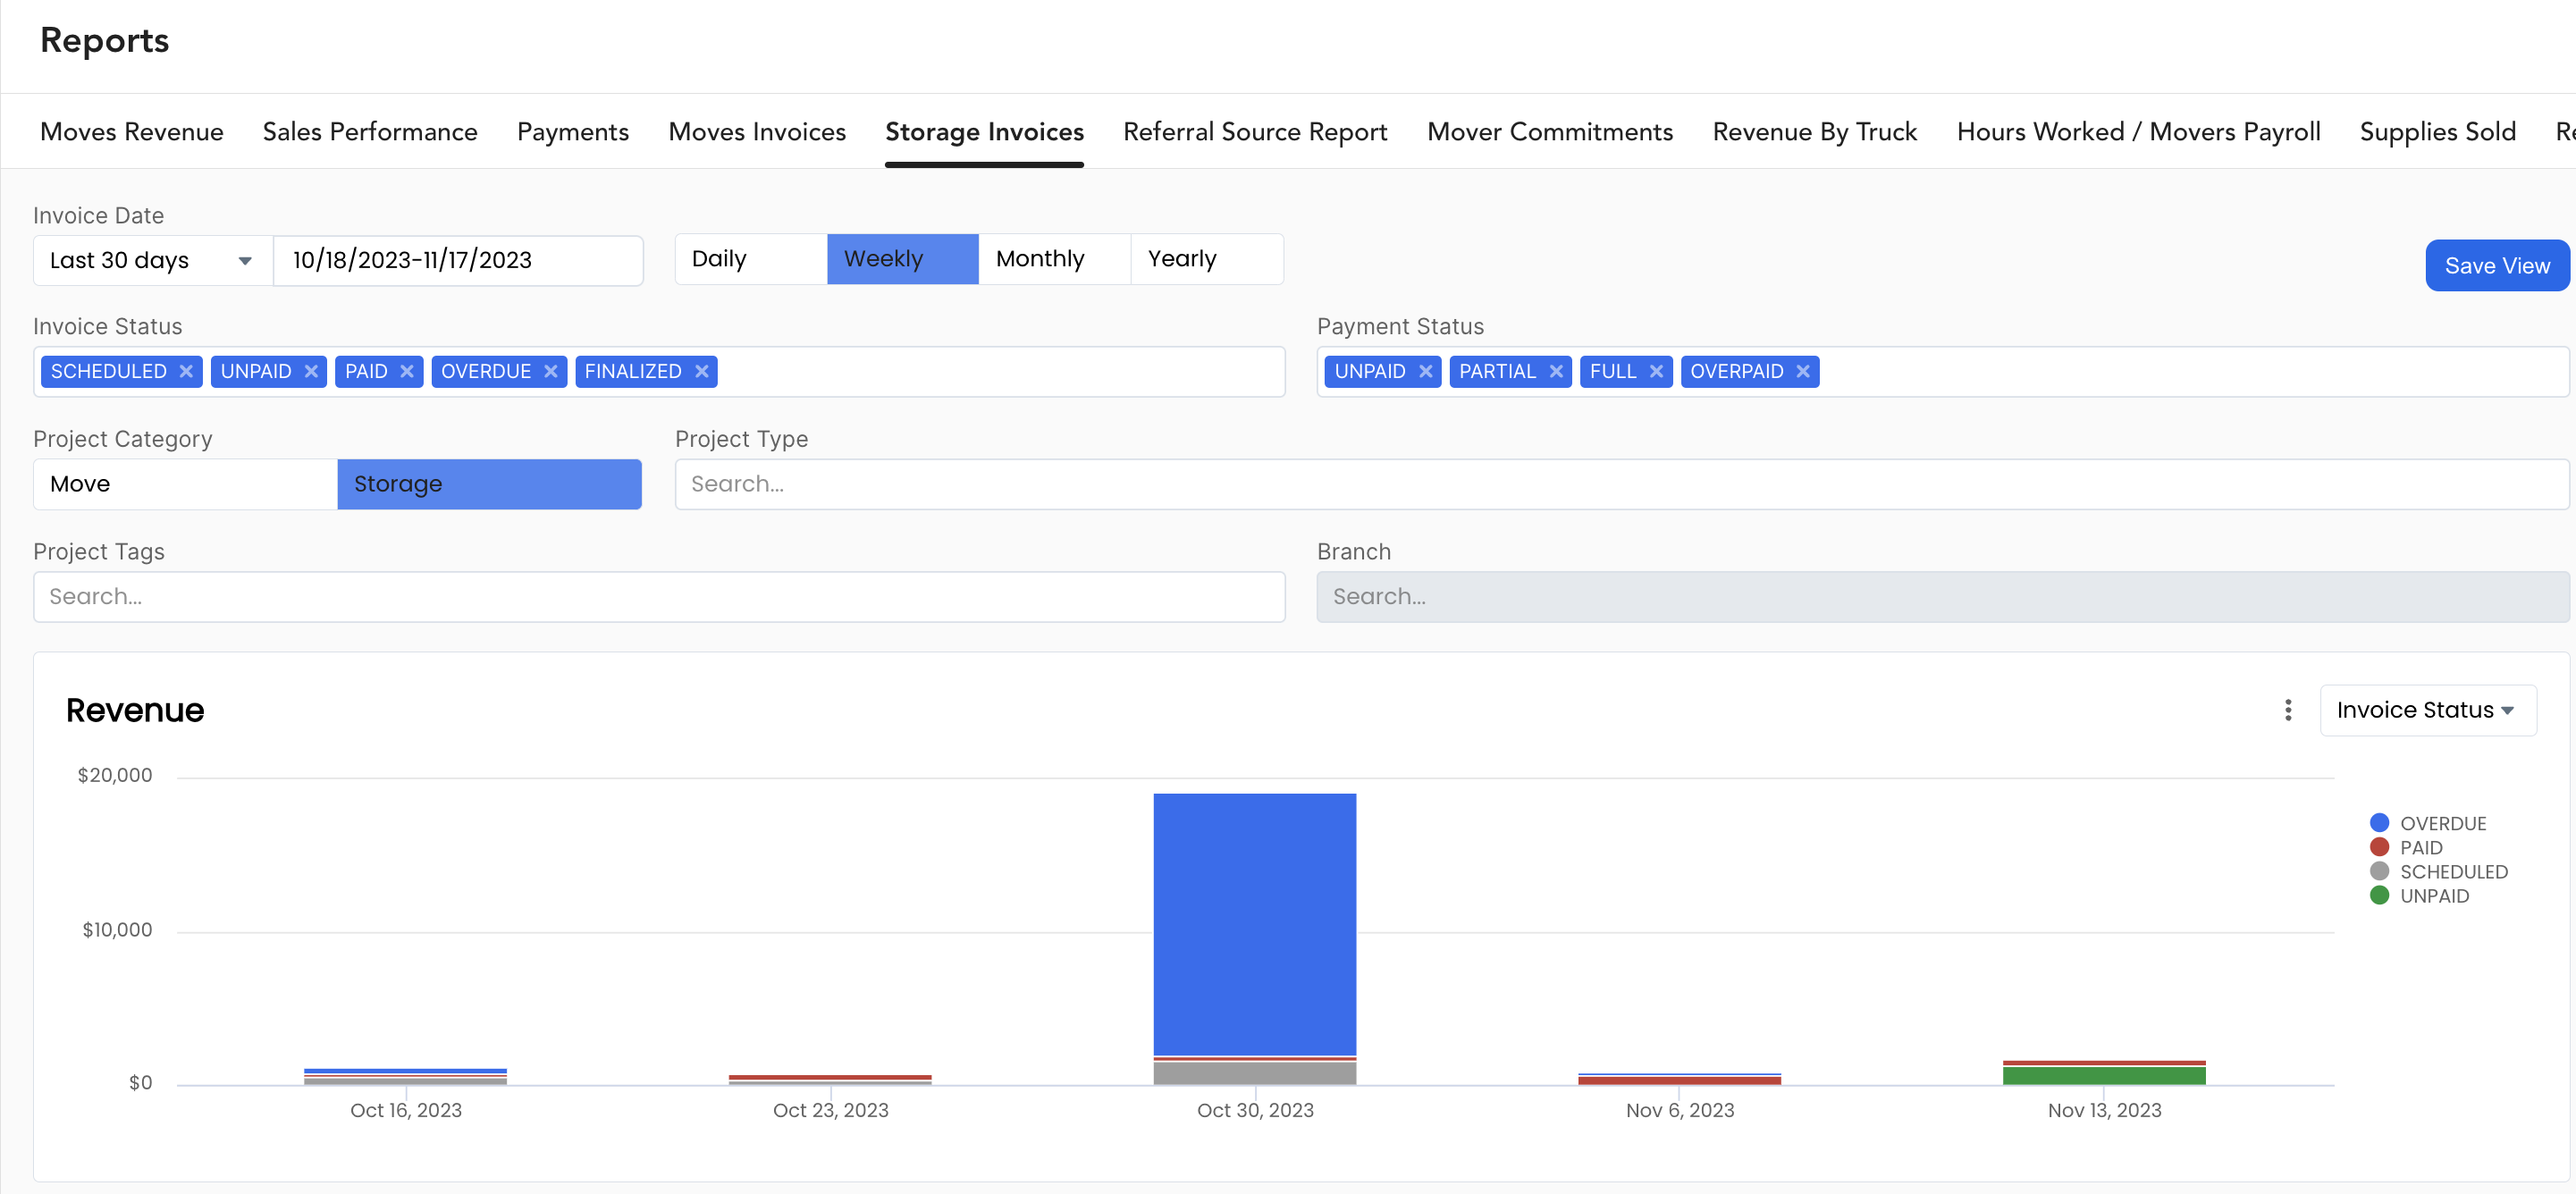Remove the OVERPAID payment status chip
This screenshot has width=2576, height=1194.
(x=1803, y=372)
